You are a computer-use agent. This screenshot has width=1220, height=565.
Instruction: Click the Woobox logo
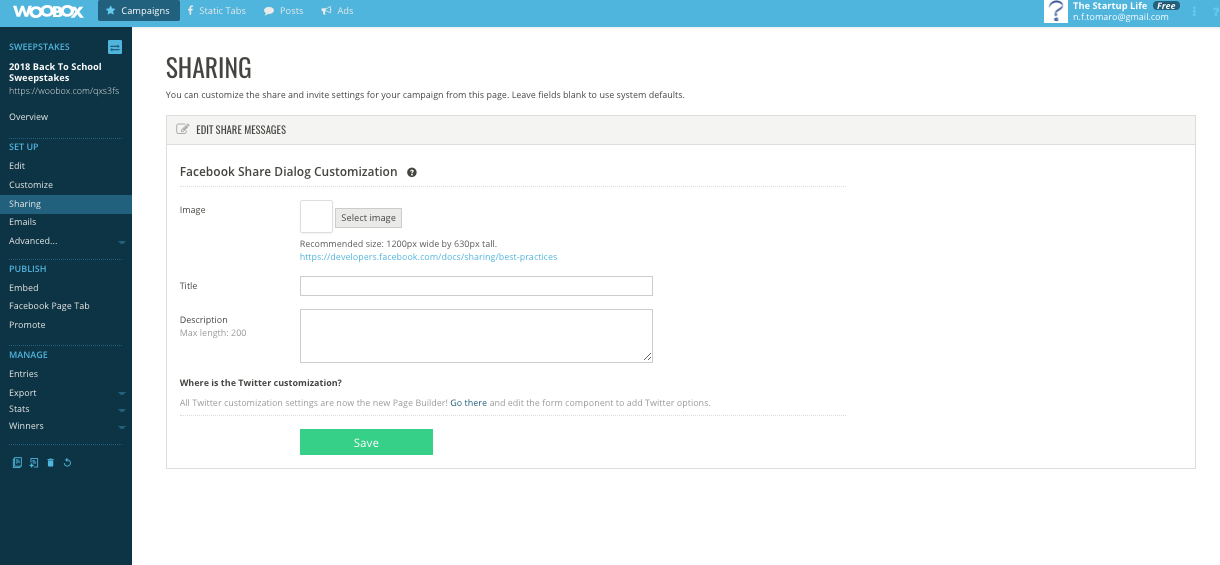[47, 10]
